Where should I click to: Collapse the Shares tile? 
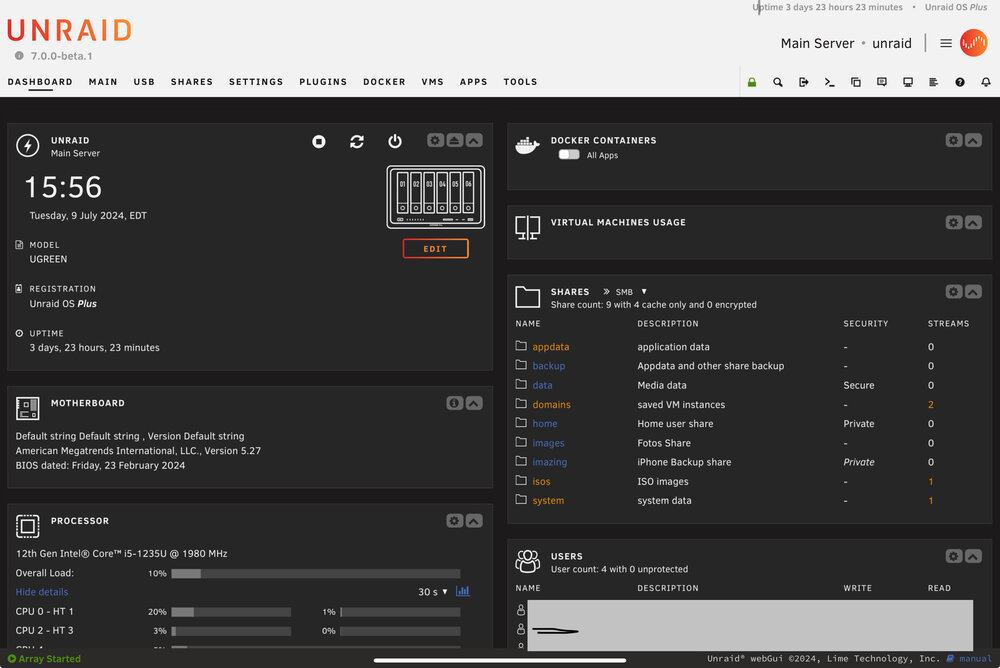974,292
